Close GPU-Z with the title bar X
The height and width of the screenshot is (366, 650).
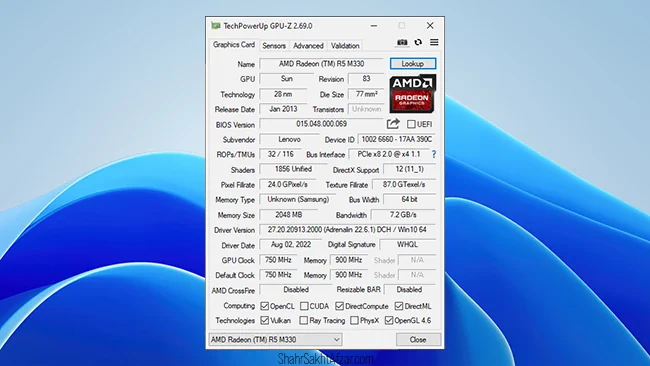pos(430,26)
